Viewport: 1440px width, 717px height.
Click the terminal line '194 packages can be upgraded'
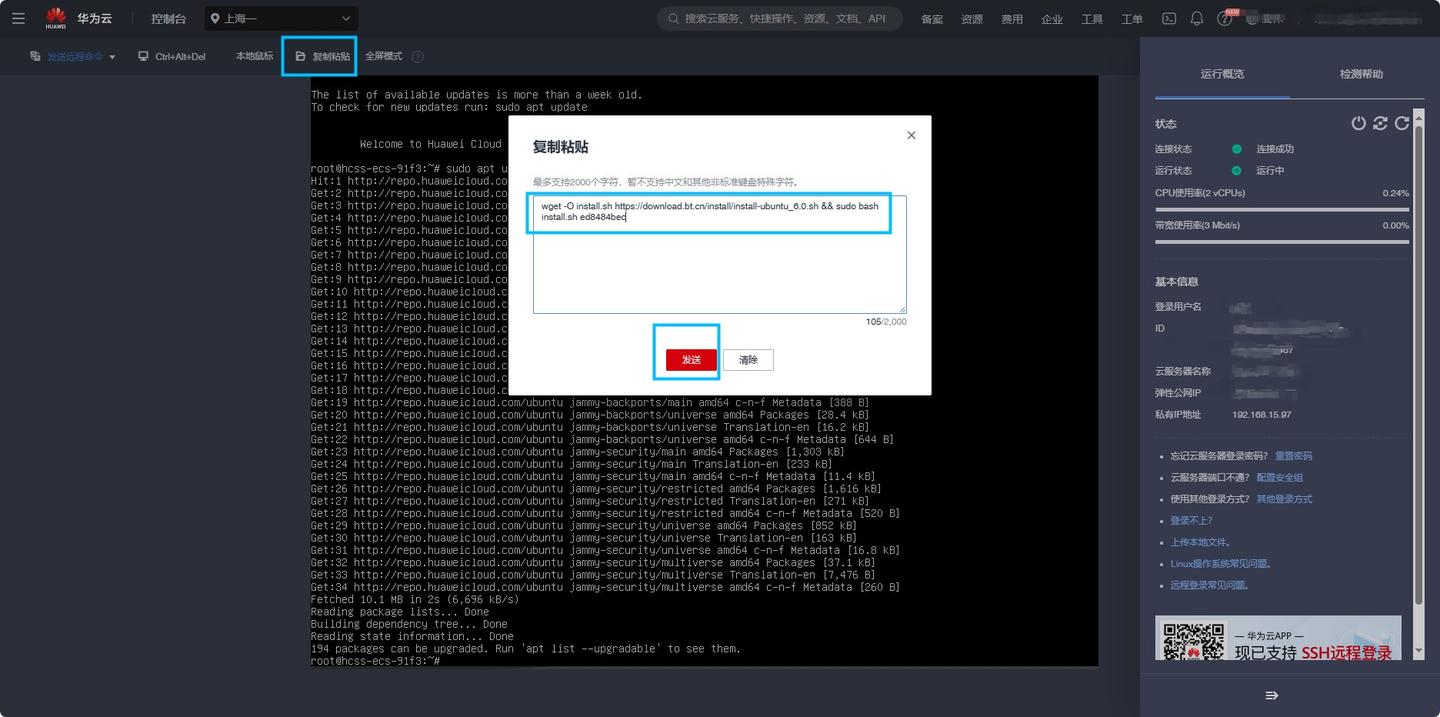tap(526, 648)
